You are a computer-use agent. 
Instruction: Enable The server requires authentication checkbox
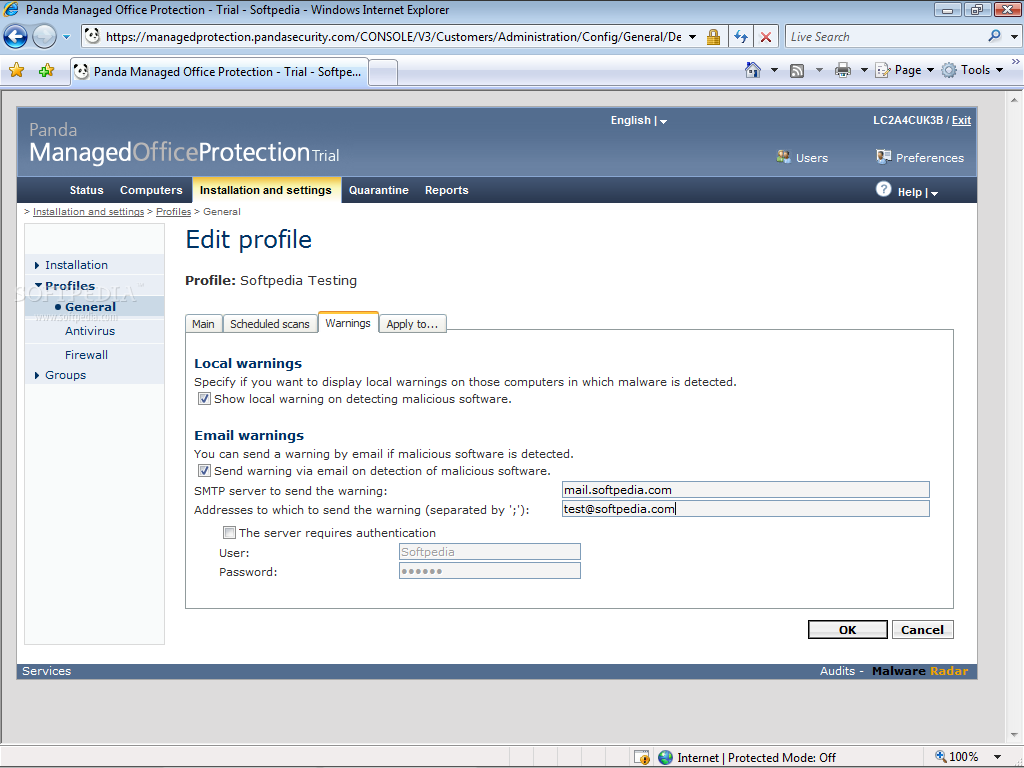(x=229, y=532)
